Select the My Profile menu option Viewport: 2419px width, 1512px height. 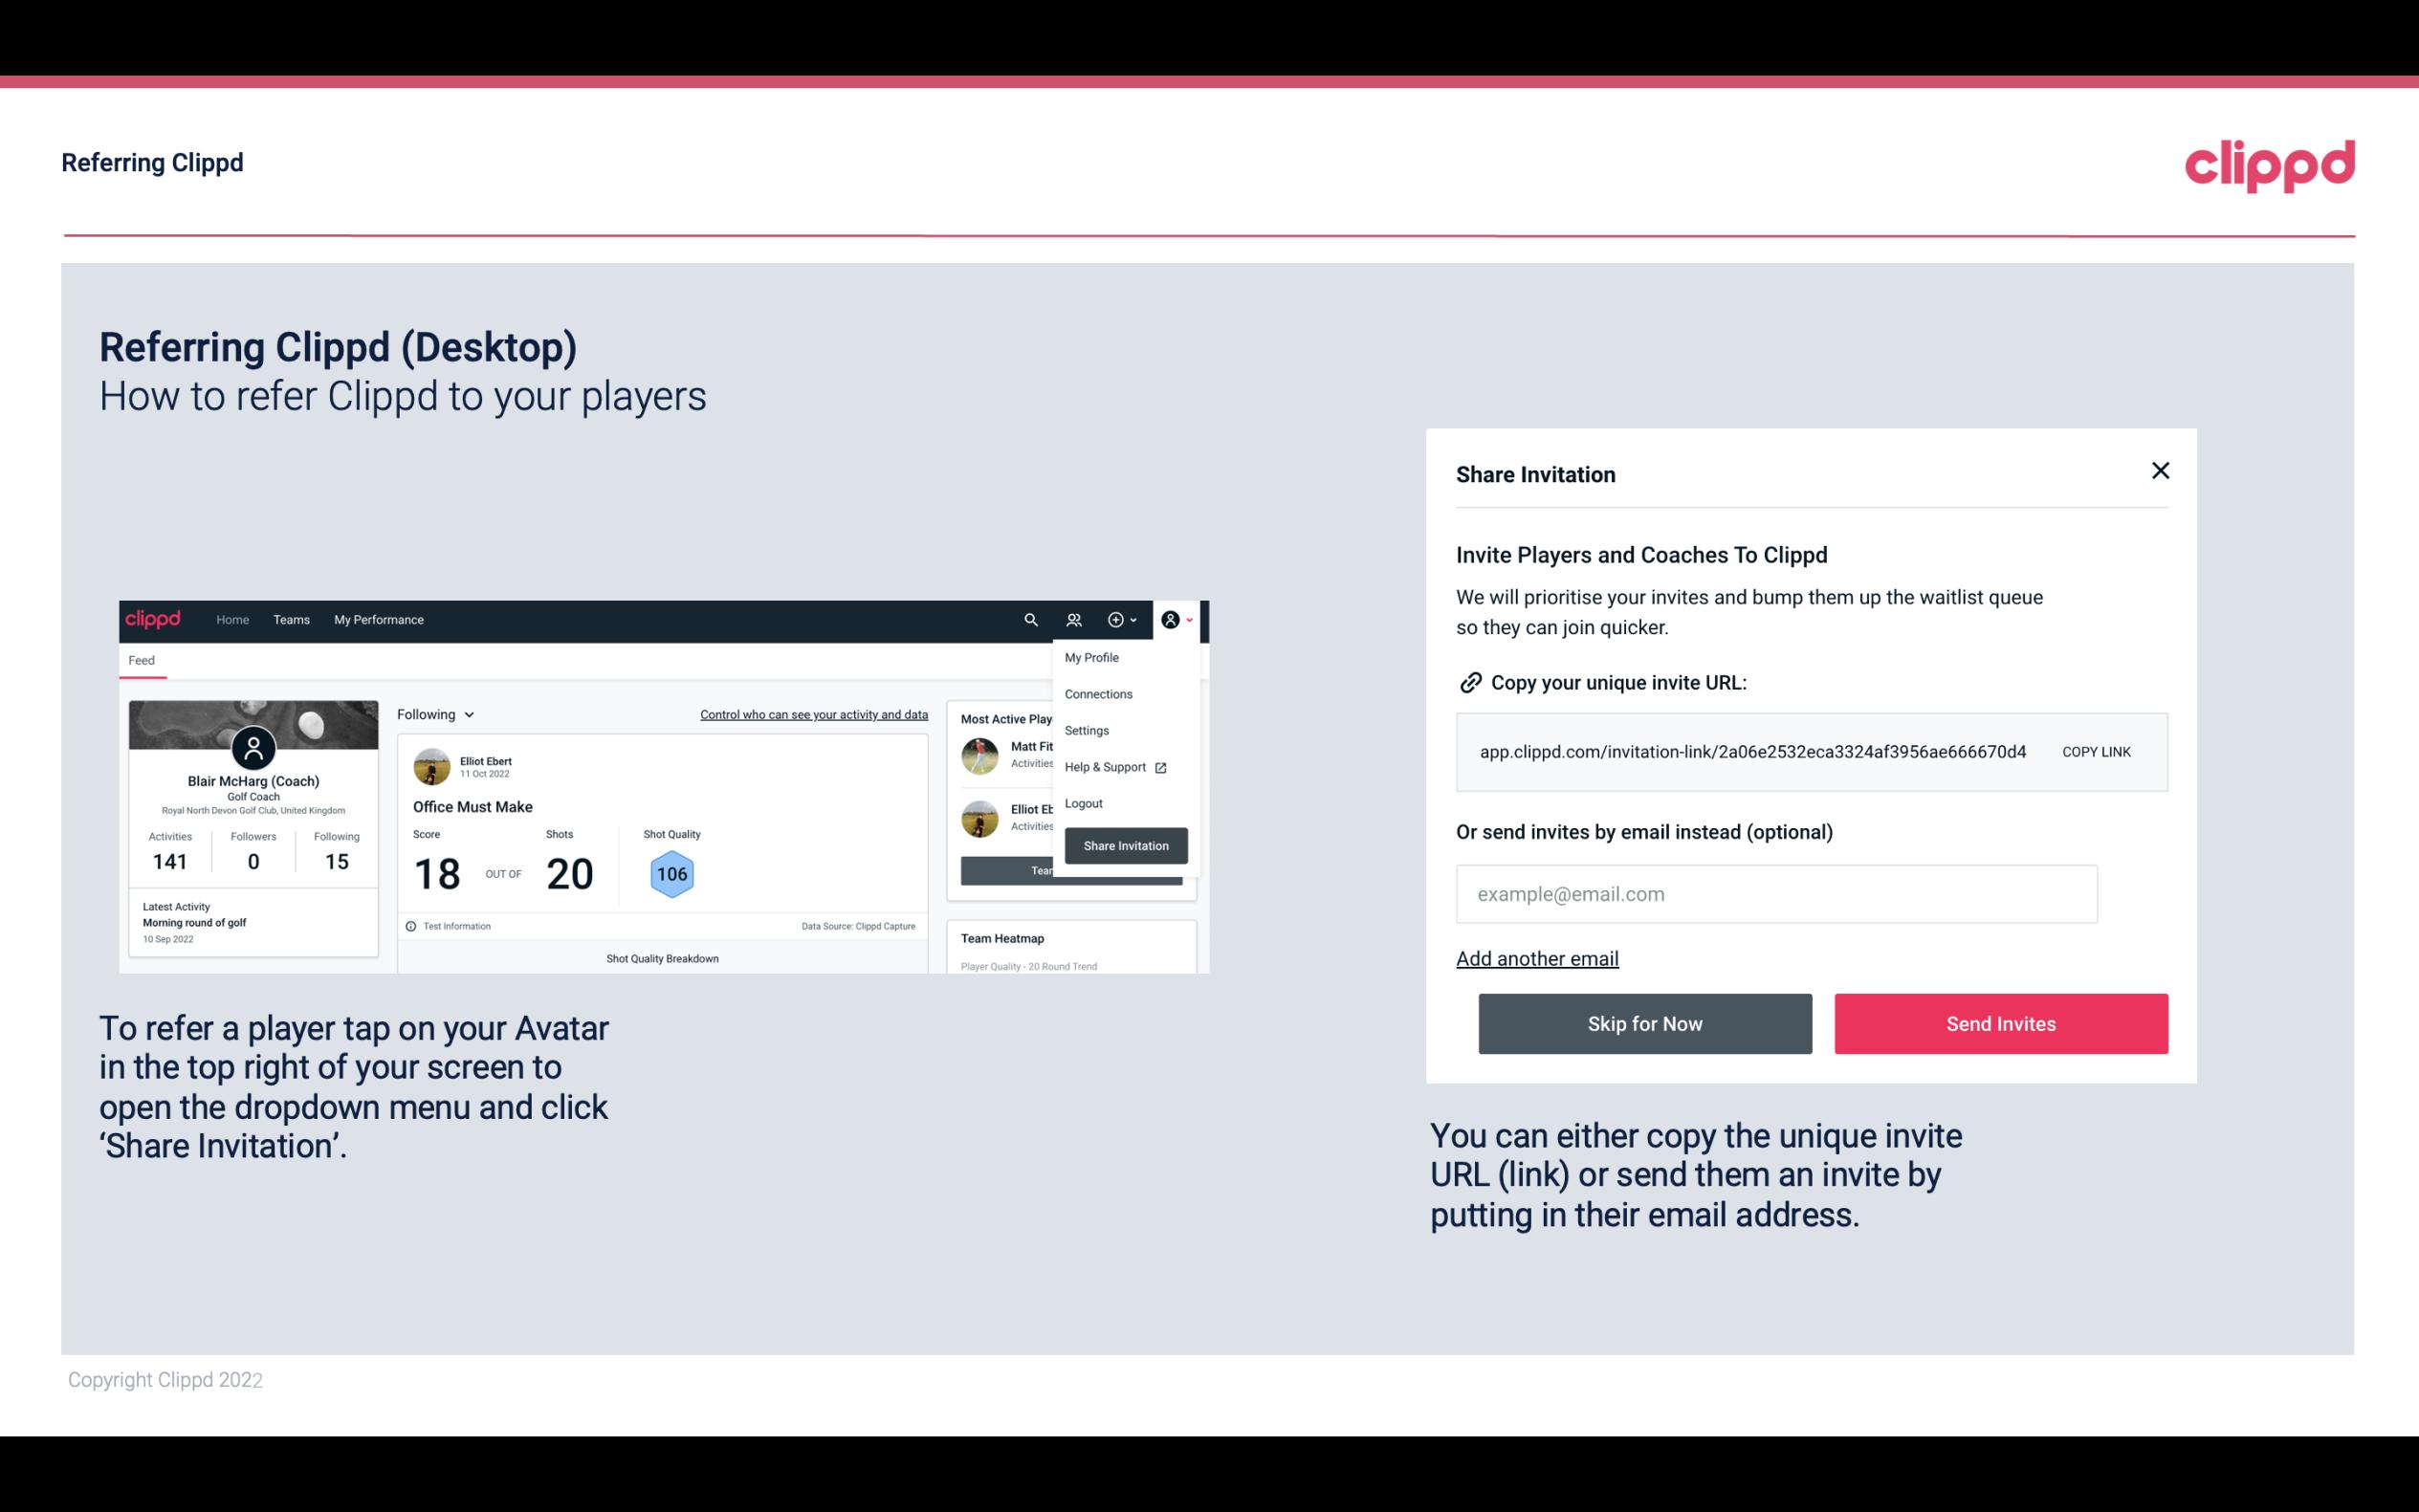click(1092, 657)
